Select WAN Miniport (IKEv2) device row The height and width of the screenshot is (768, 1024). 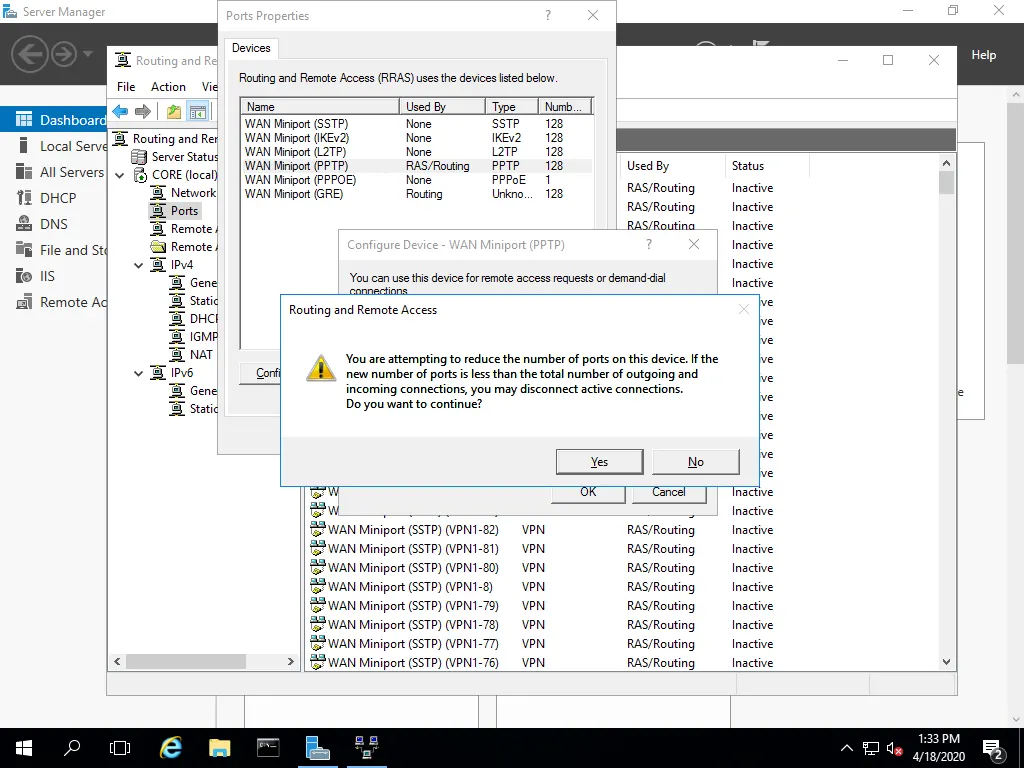416,138
